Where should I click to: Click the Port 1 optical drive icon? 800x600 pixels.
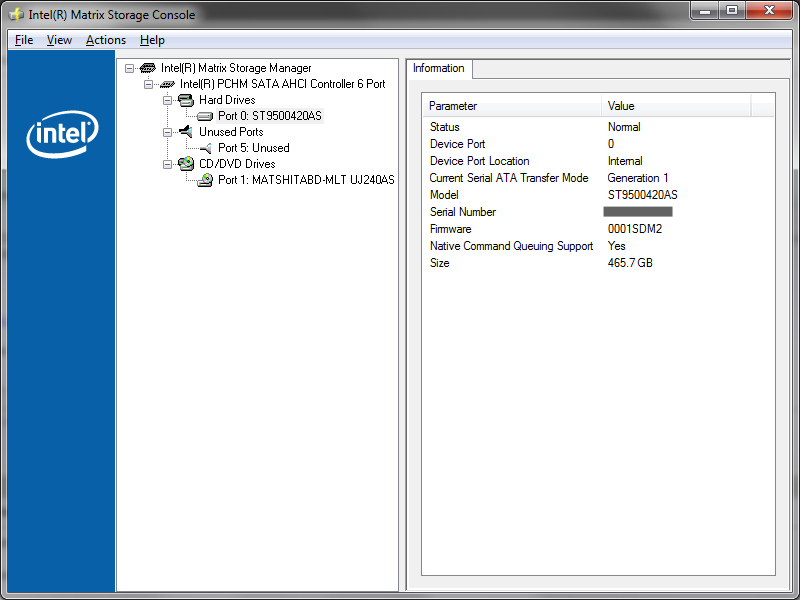click(x=205, y=180)
